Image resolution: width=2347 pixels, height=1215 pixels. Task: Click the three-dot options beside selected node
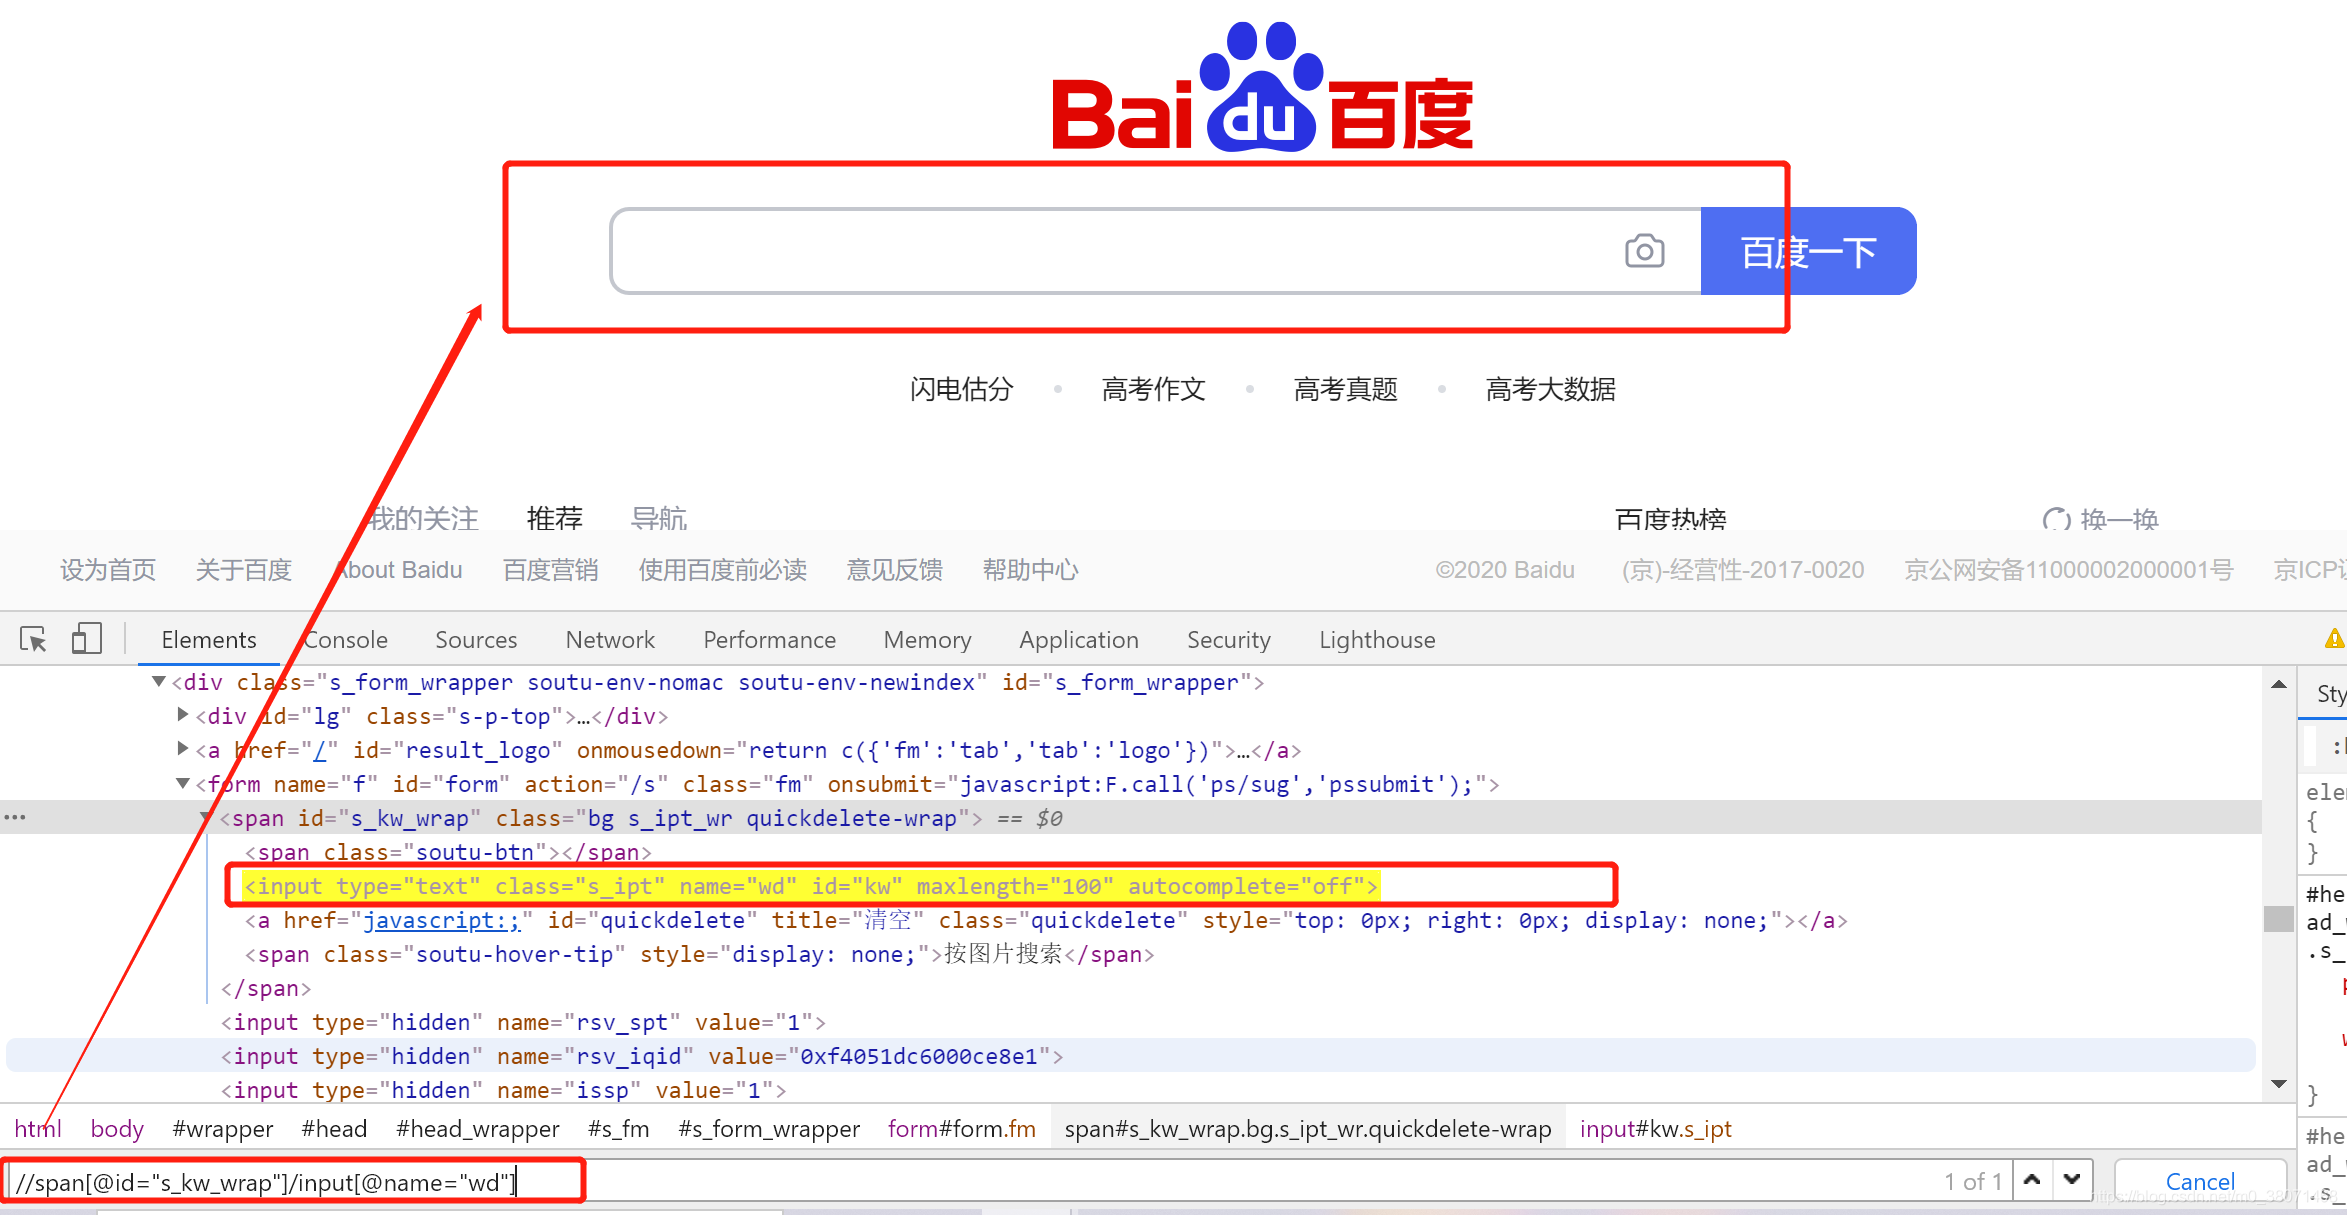click(x=15, y=817)
